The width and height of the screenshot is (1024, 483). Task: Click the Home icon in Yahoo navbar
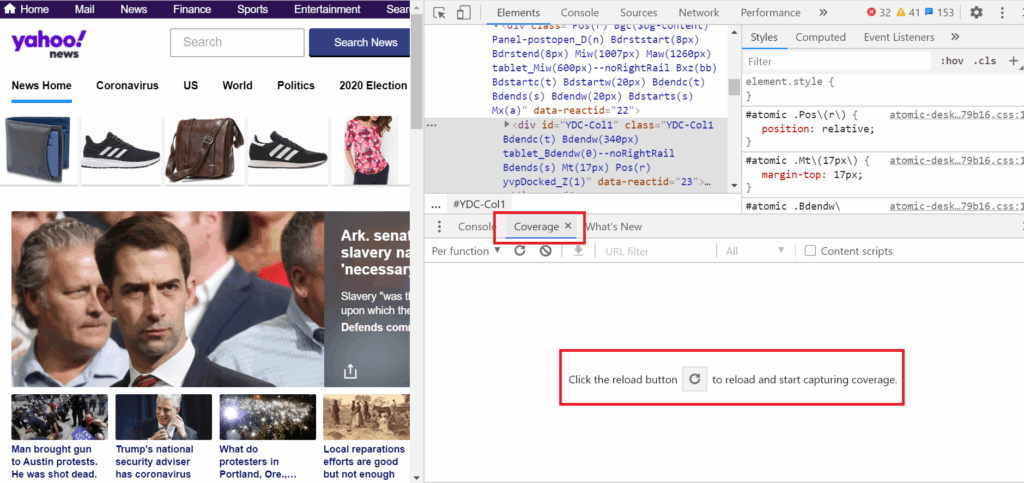pos(8,9)
